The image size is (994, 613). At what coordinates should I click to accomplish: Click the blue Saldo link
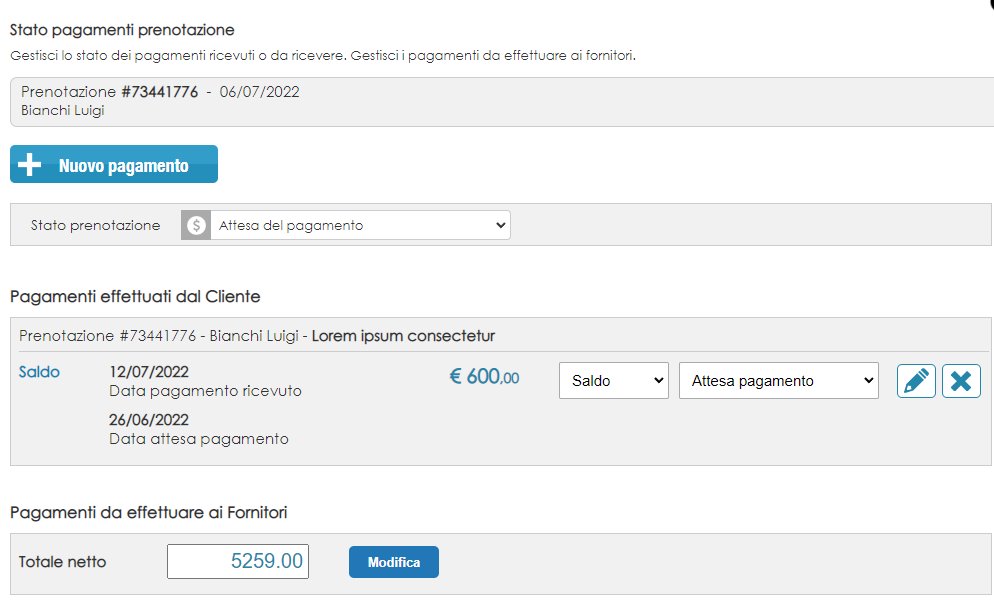[39, 372]
